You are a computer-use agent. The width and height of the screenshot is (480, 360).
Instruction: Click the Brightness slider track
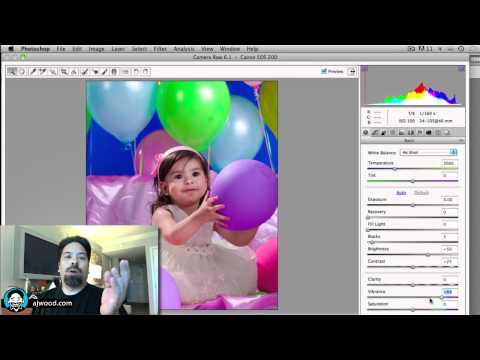click(x=413, y=255)
